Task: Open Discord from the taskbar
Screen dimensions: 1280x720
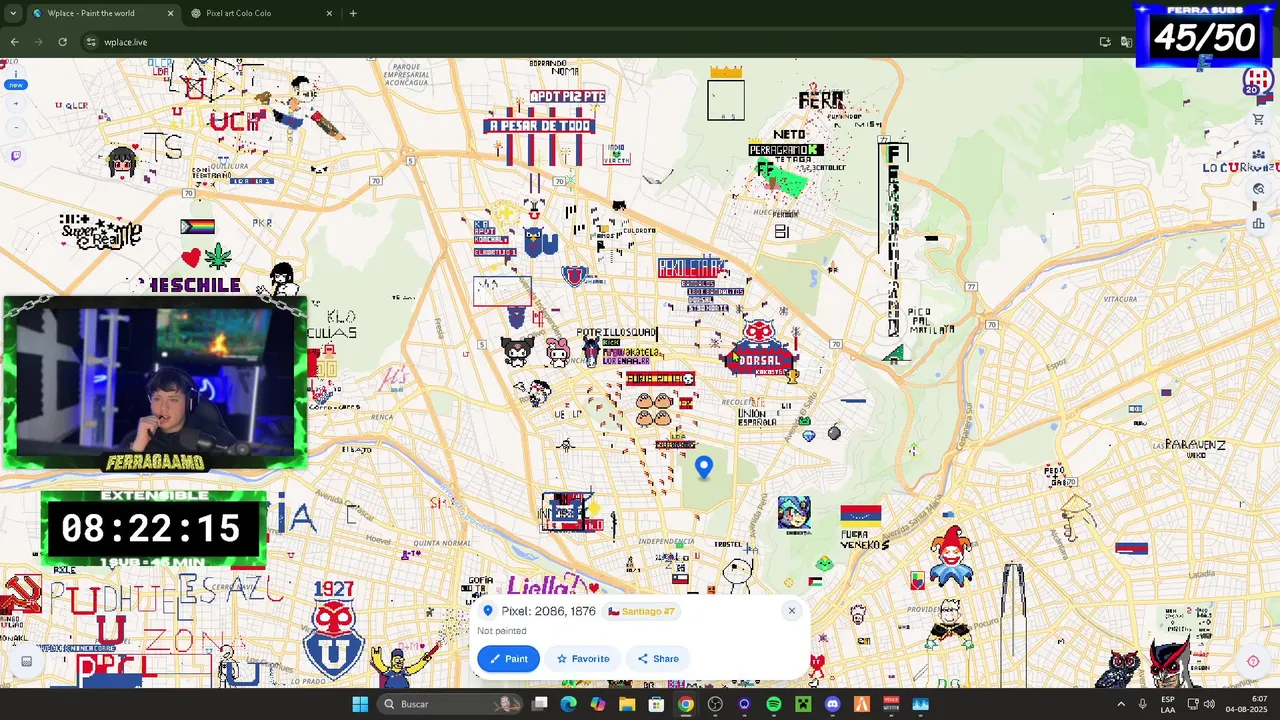Action: (832, 704)
